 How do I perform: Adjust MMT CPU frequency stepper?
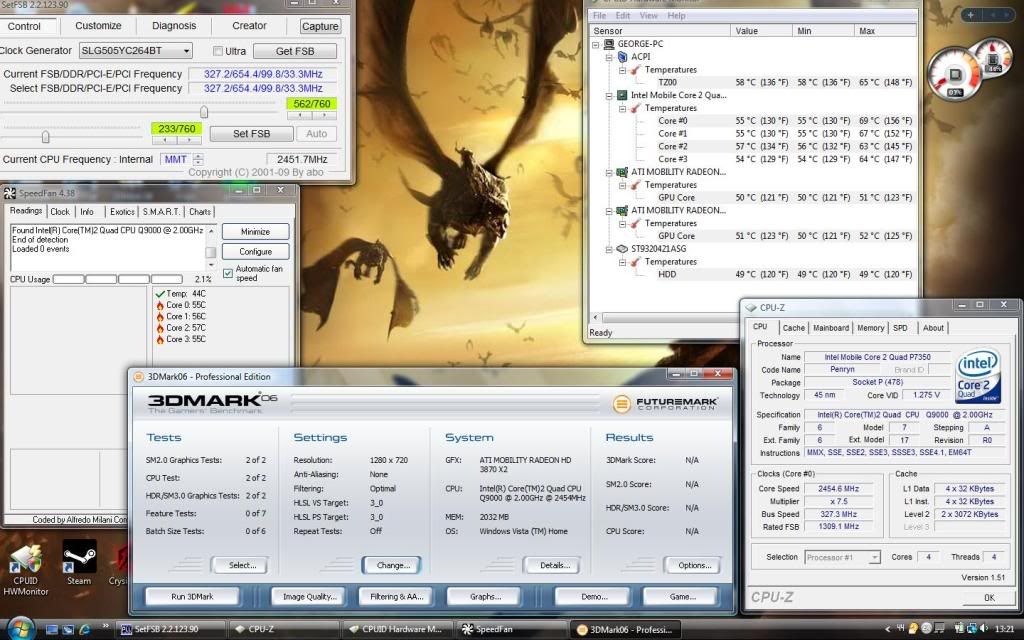198,159
